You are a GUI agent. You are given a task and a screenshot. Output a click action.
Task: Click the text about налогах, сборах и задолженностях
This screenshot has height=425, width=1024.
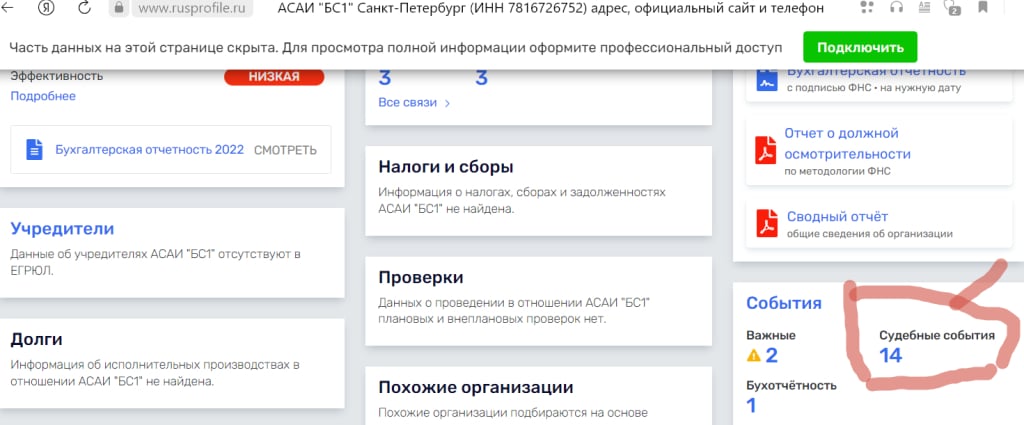522,200
